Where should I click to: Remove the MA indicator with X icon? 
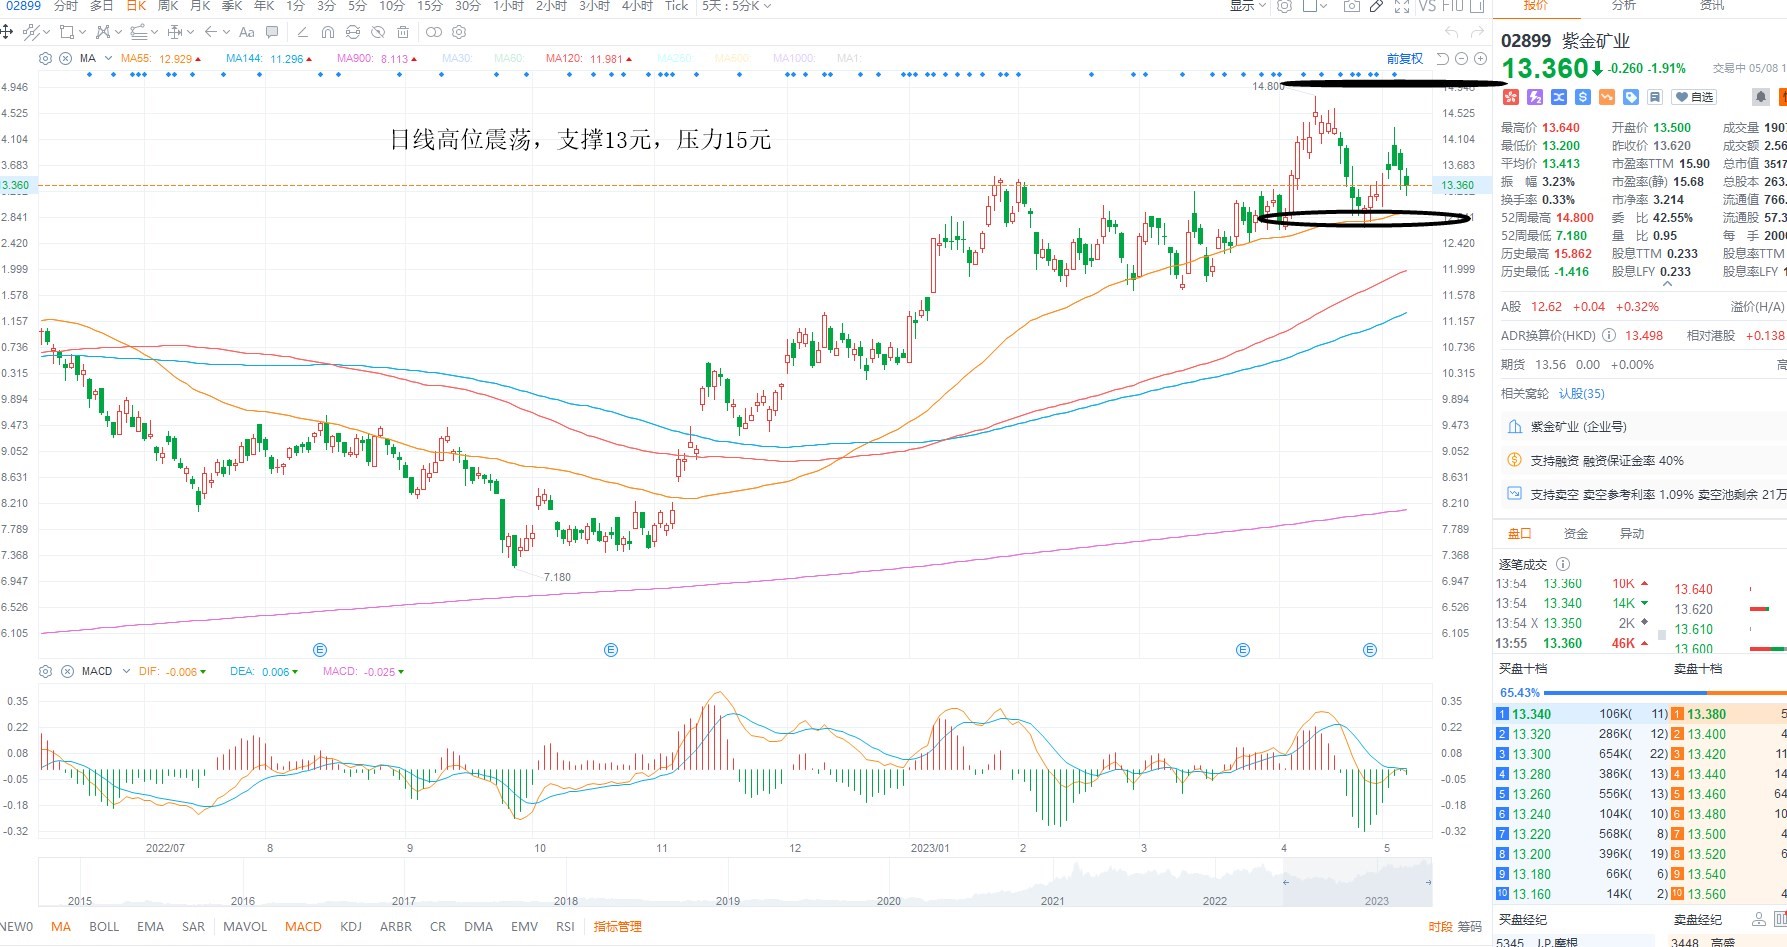coord(65,58)
